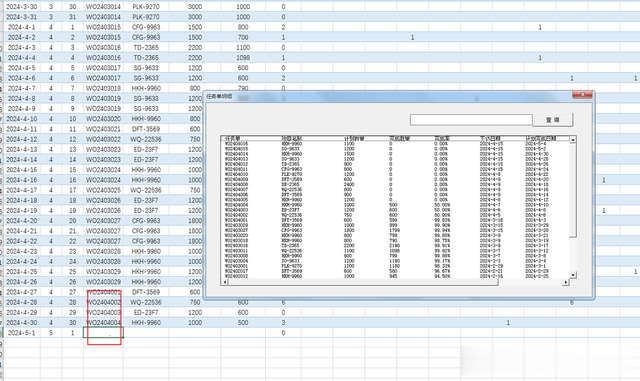Click the list's horizontal scrollbar left arrow
The width and height of the screenshot is (640, 381).
tap(224, 282)
